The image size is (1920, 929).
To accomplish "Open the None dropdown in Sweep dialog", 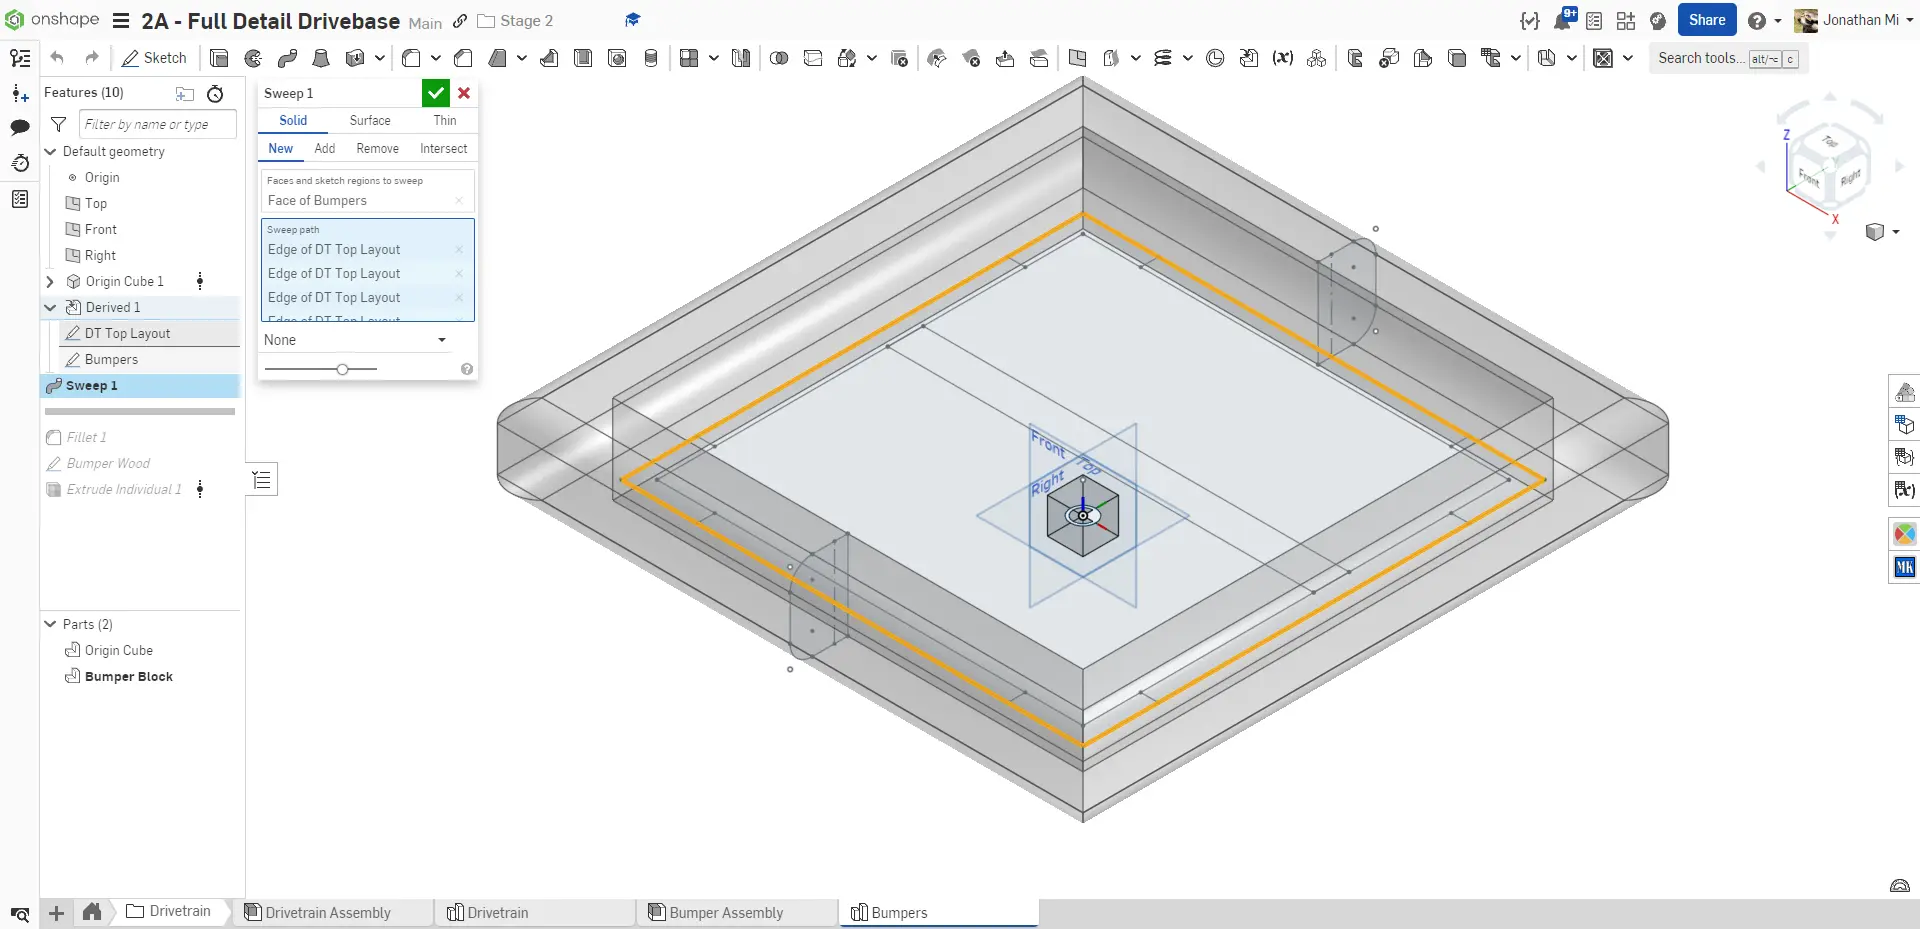I will pos(355,340).
